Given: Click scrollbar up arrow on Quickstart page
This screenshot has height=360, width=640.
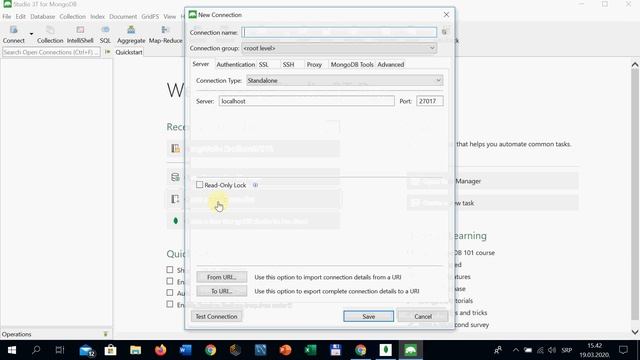Looking at the screenshot, I should pos(635,64).
